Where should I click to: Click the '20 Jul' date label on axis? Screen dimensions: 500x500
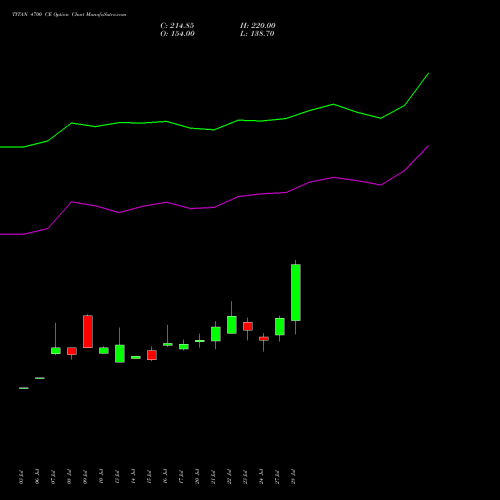pos(197,477)
